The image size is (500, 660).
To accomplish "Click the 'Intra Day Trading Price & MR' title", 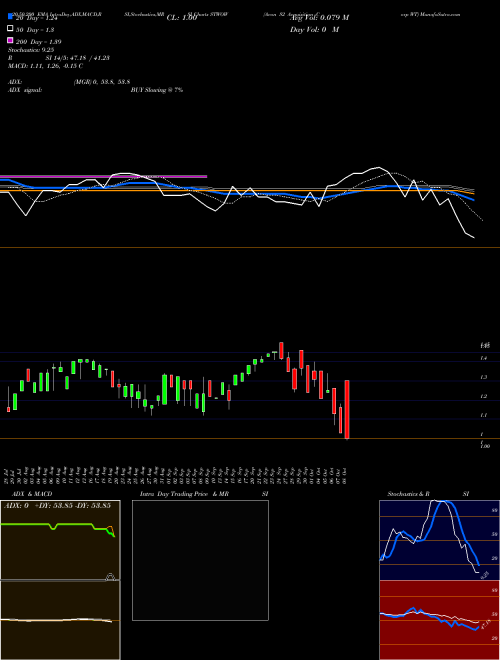I will coord(184,494).
